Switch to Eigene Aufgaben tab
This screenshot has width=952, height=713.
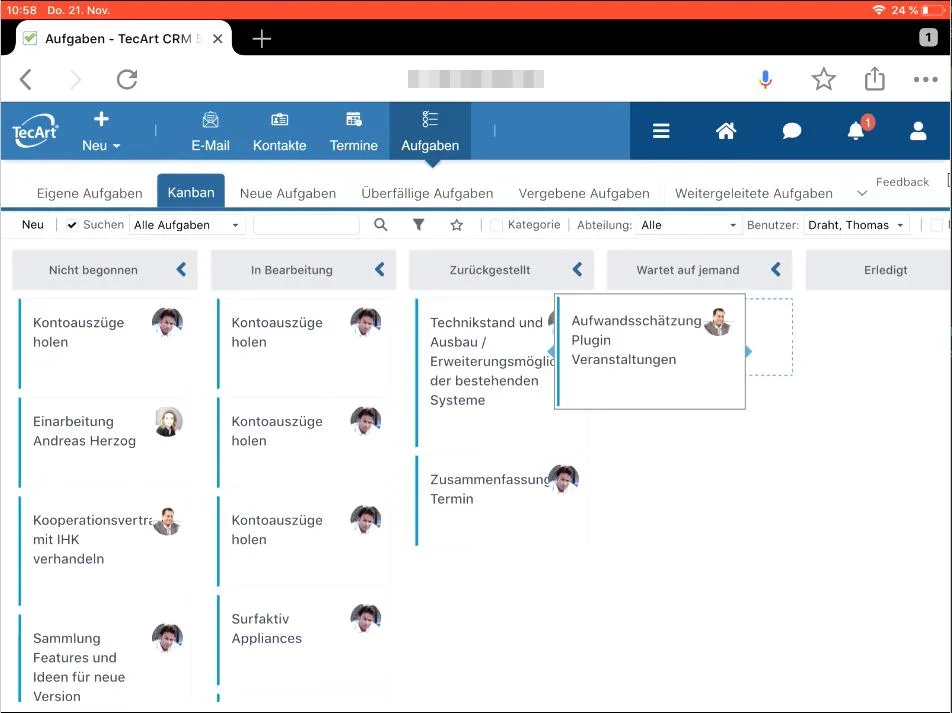[x=90, y=193]
